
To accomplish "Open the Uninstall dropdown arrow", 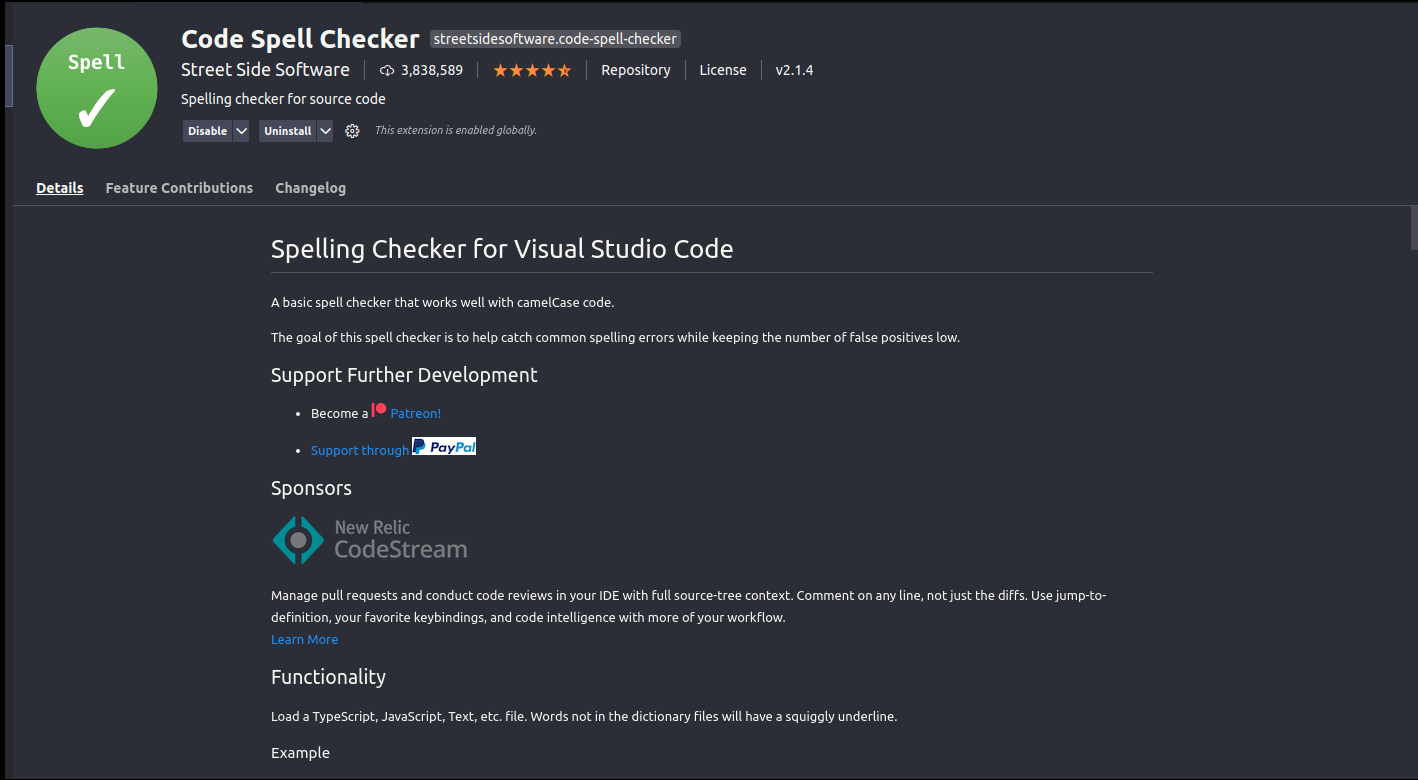I will 326,130.
